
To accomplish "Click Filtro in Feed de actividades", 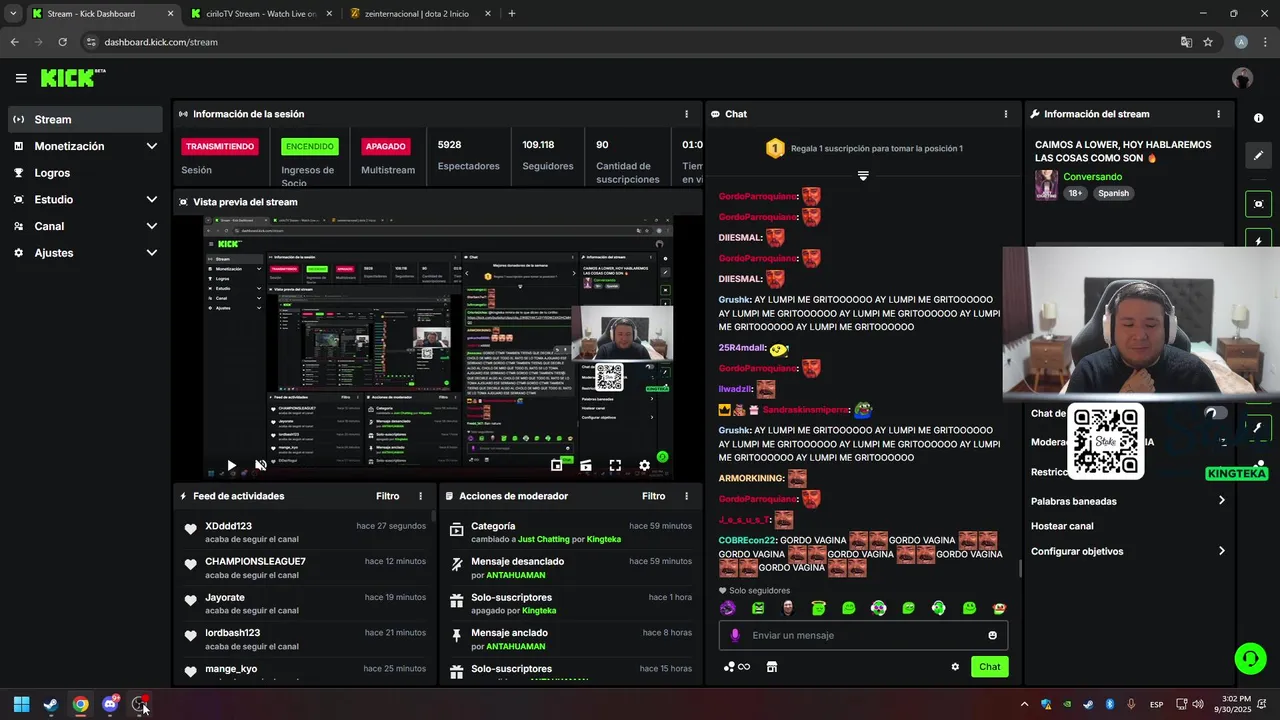I will pos(387,496).
